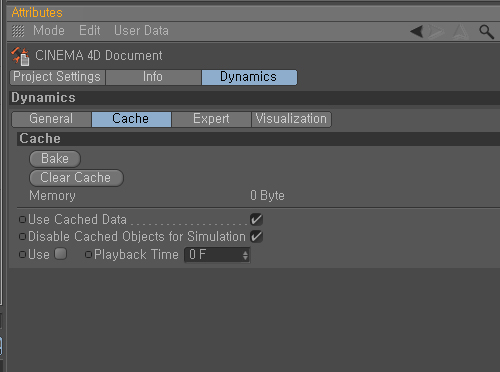Go forward with the right arrow icon
The height and width of the screenshot is (372, 500).
pyautogui.click(x=436, y=32)
